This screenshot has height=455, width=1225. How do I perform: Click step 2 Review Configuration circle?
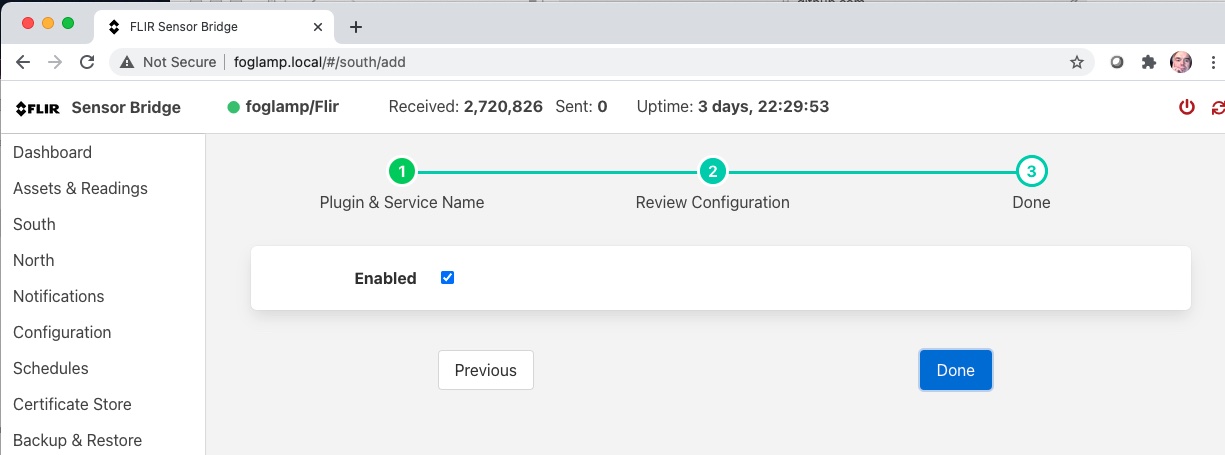click(712, 172)
